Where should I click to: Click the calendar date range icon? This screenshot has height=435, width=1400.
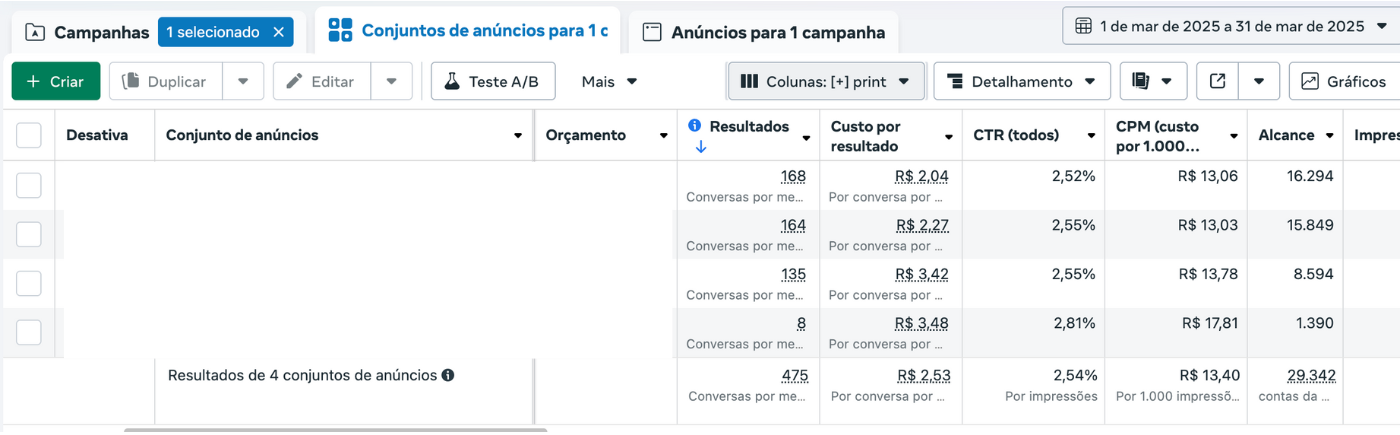pyautogui.click(x=1083, y=26)
